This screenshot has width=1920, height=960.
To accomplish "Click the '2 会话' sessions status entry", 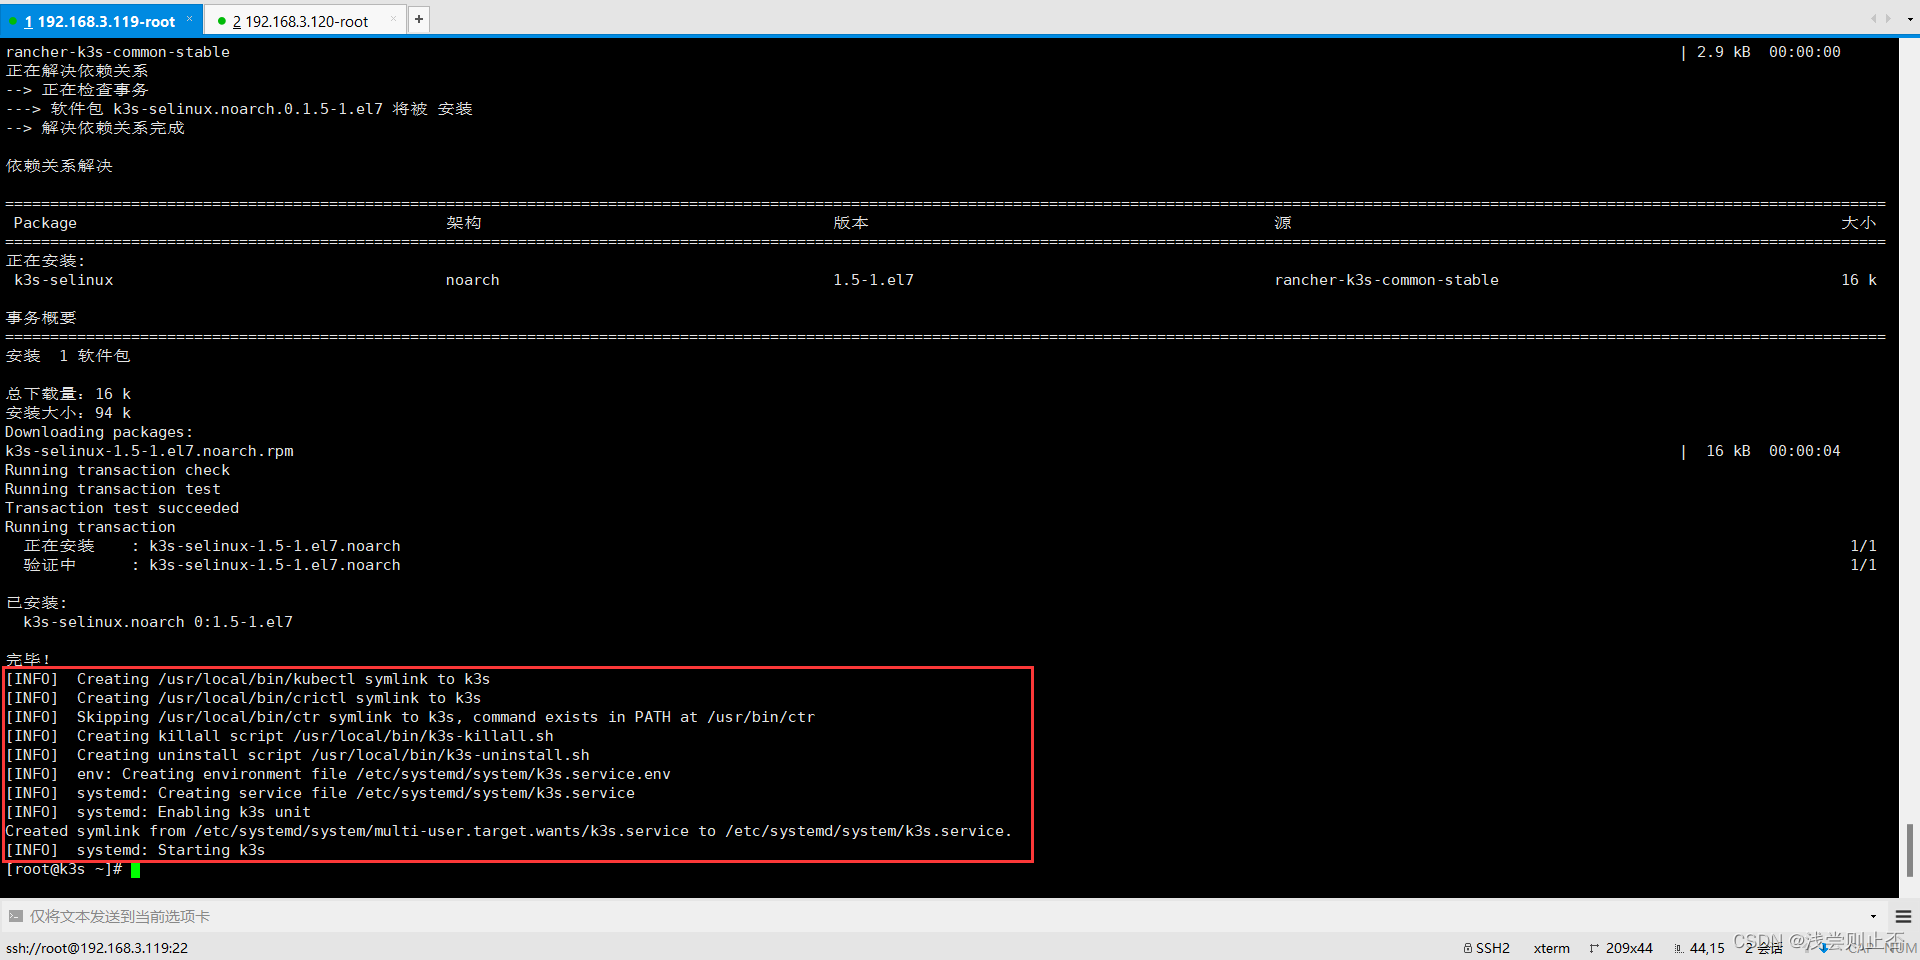I will coord(1764,948).
